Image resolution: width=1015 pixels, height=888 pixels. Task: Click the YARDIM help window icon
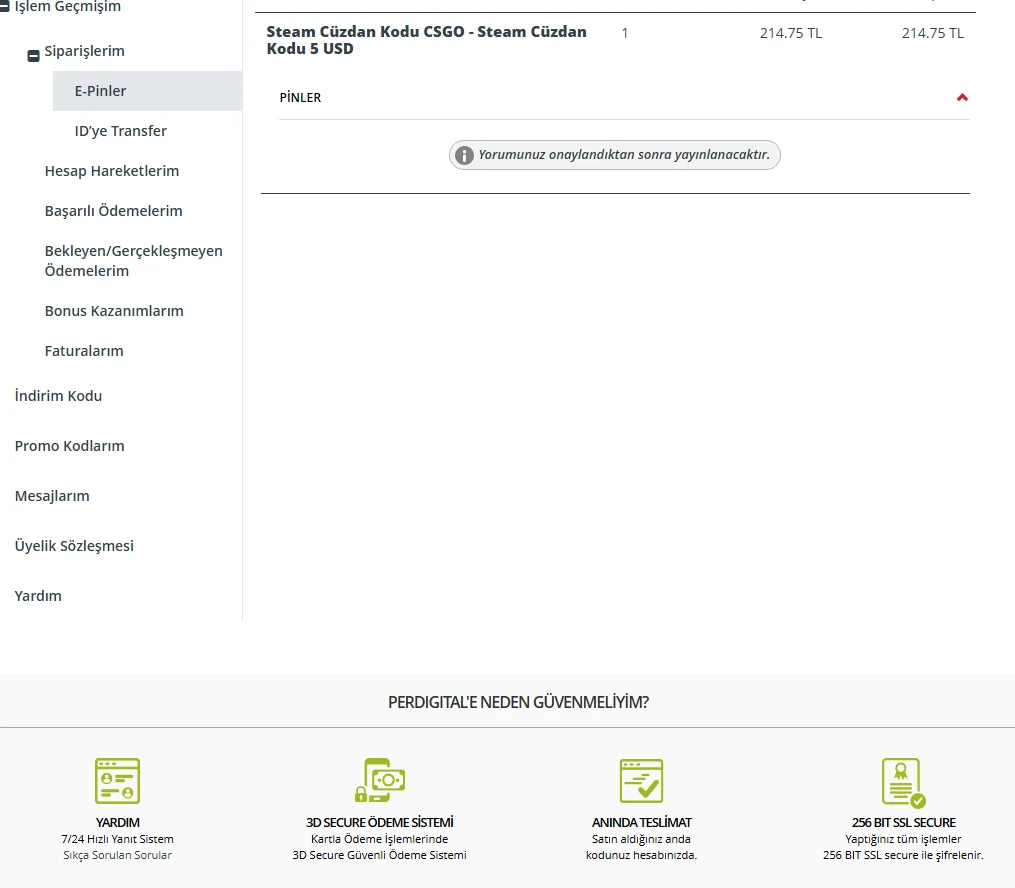(x=117, y=781)
